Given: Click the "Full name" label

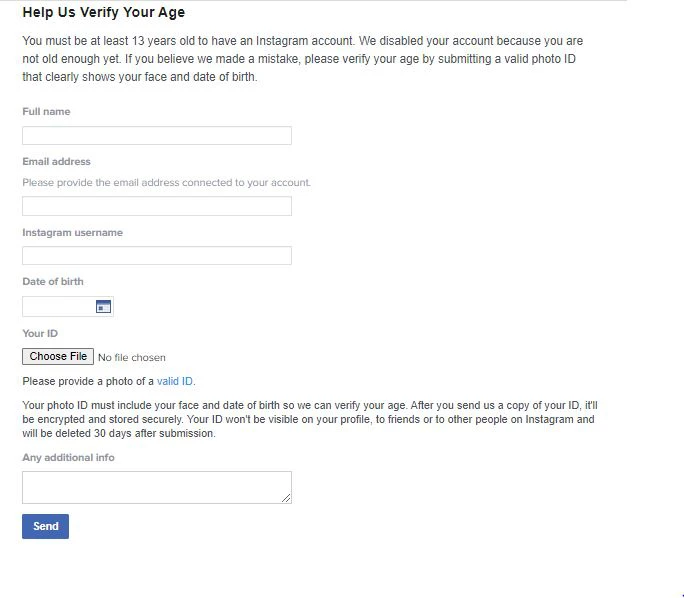Looking at the screenshot, I should 46,112.
